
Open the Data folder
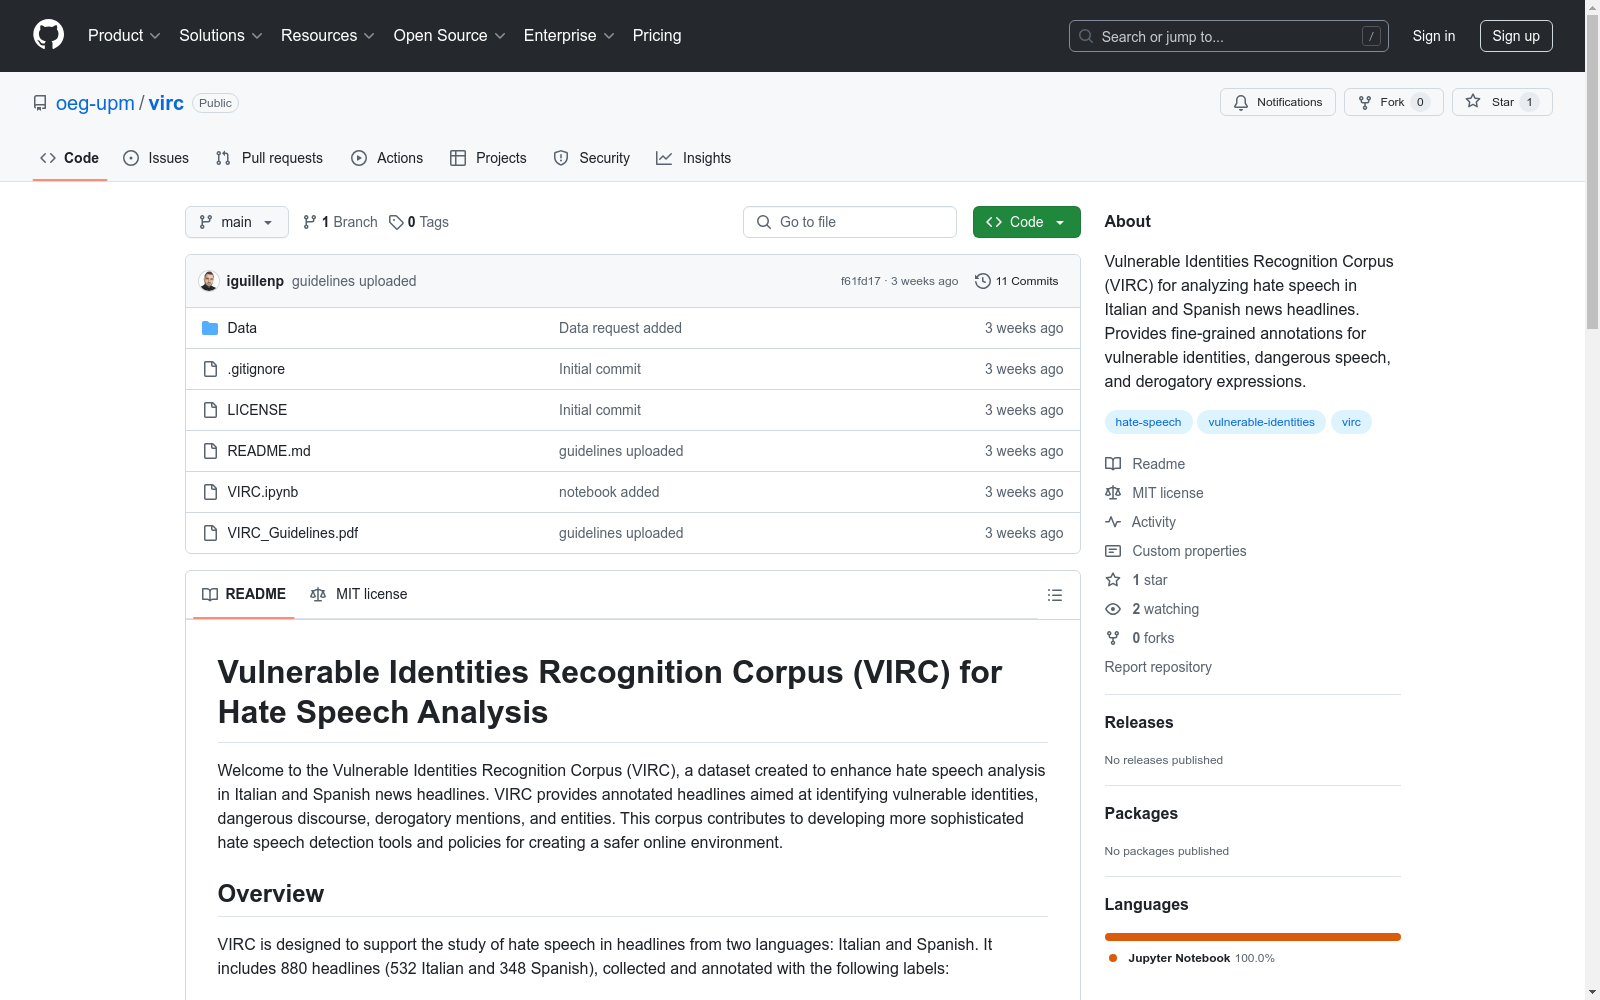[x=242, y=328]
